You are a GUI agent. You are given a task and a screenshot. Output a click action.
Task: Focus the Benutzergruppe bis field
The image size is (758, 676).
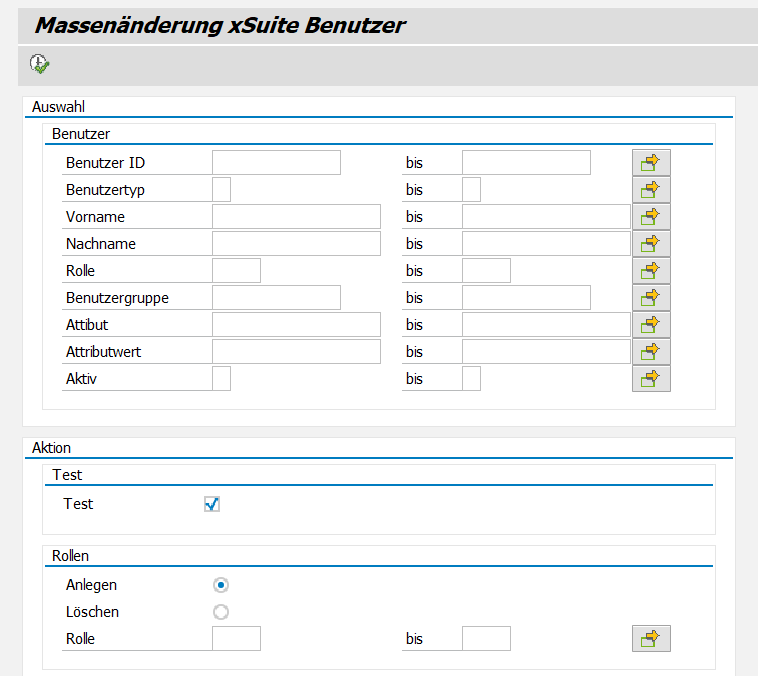[526, 297]
